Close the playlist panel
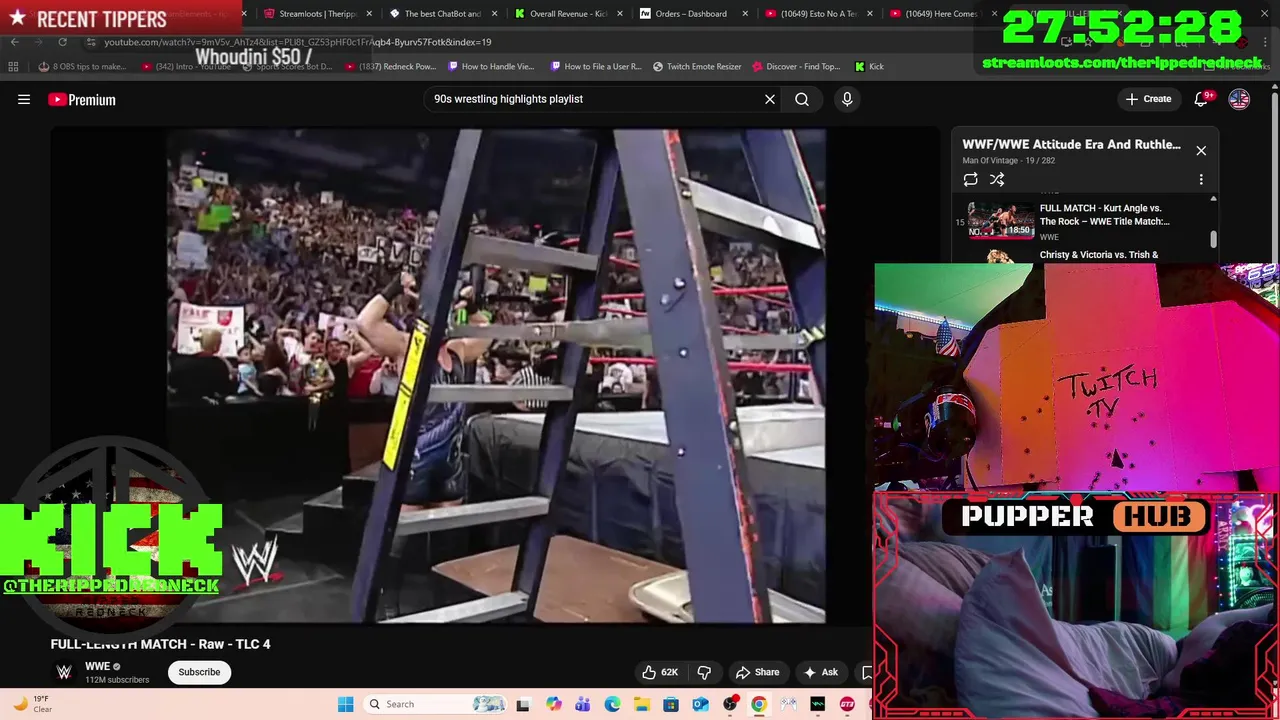Screen dimensions: 1280x720 1201,151
